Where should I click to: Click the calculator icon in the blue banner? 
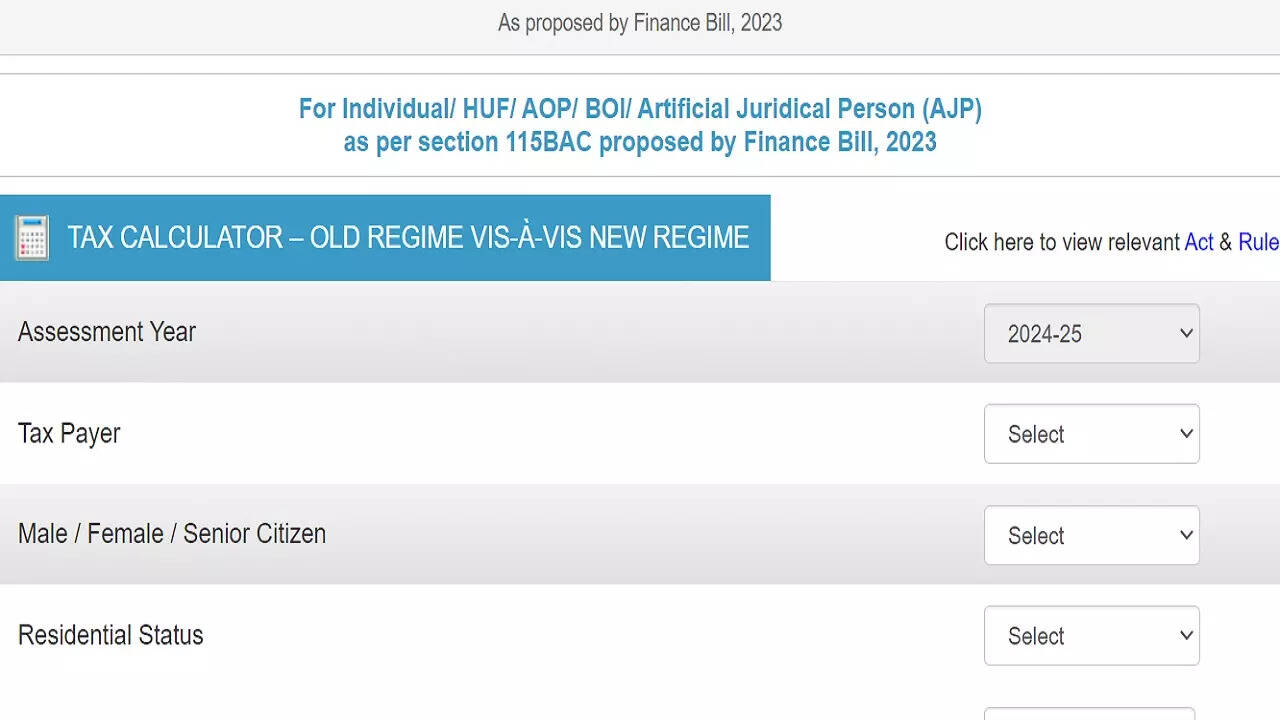pyautogui.click(x=32, y=238)
